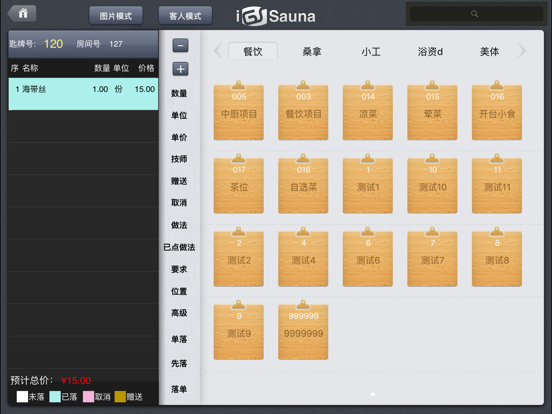
Task: Click the white 未落 legend swatch
Action: click(x=22, y=397)
